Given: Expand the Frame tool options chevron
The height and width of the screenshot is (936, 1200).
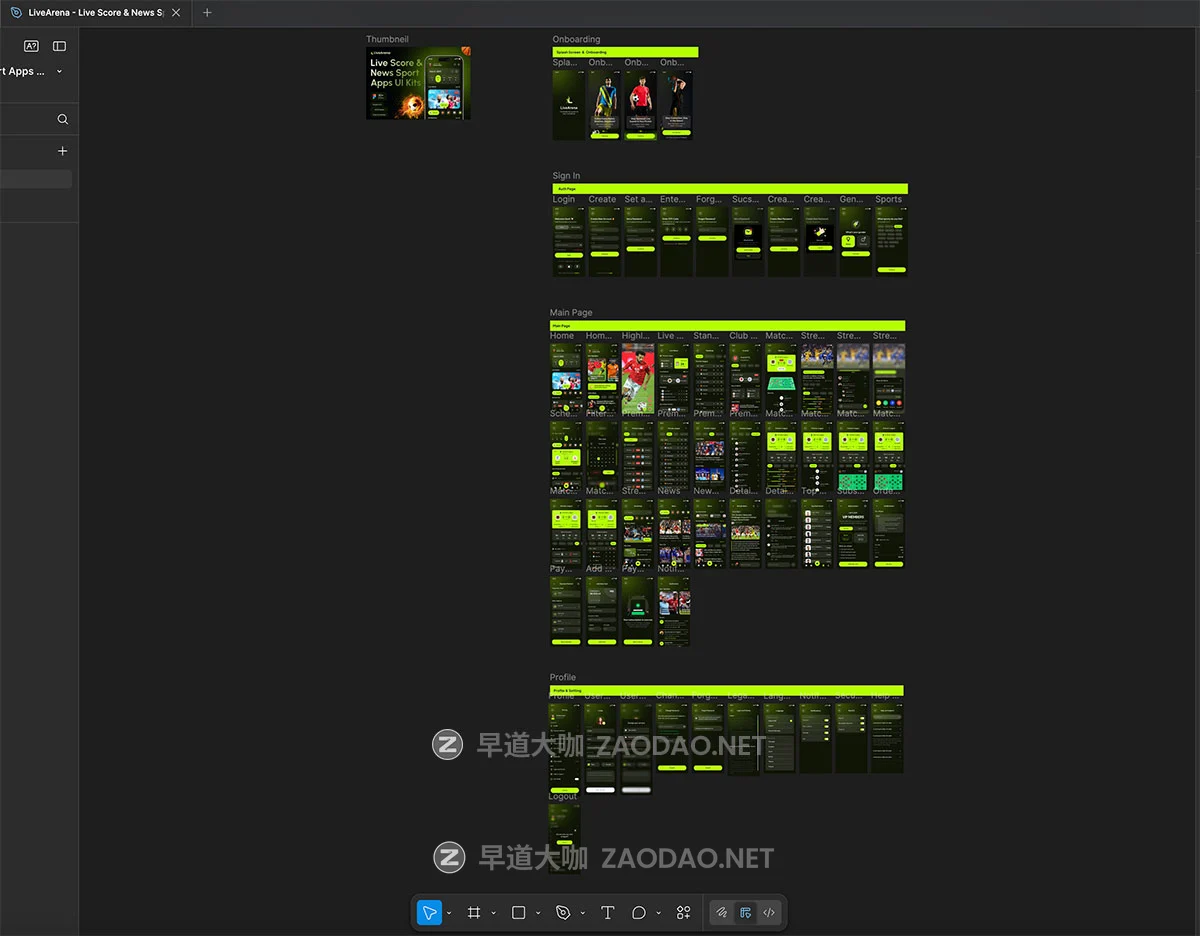Looking at the screenshot, I should coord(493,913).
